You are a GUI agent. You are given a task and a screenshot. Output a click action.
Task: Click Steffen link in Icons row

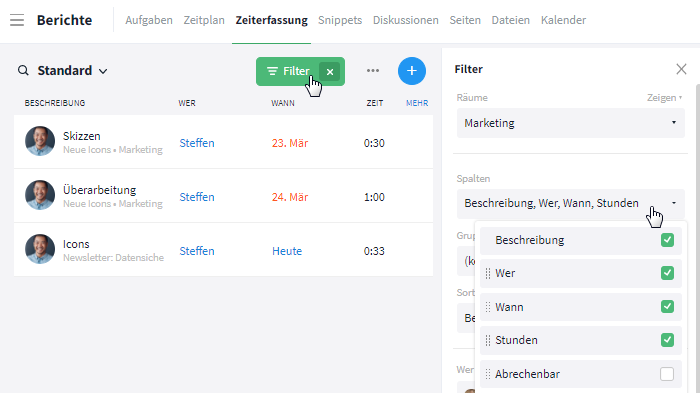pos(197,251)
